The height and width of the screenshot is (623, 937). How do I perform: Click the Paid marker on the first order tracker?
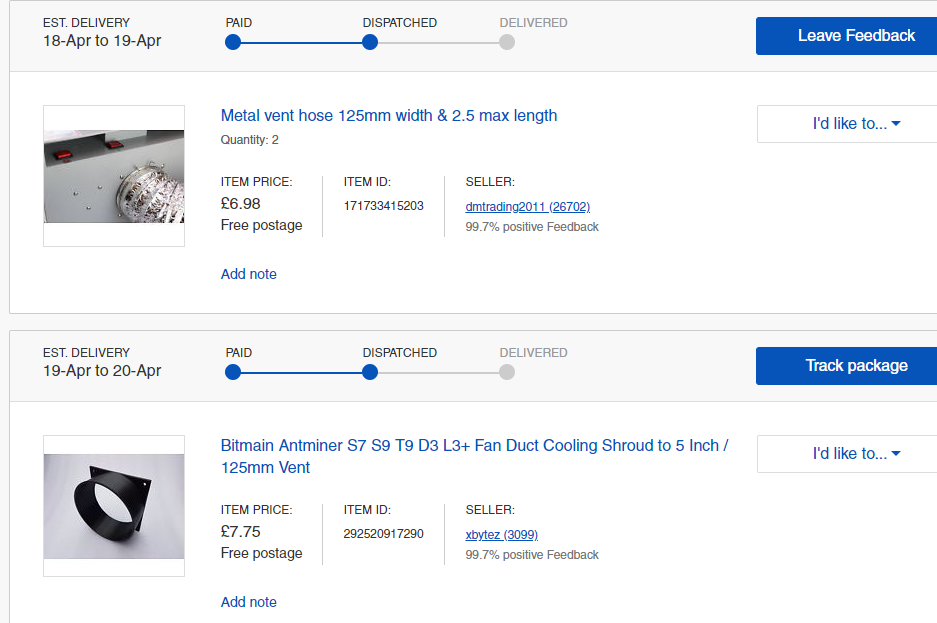(x=233, y=42)
